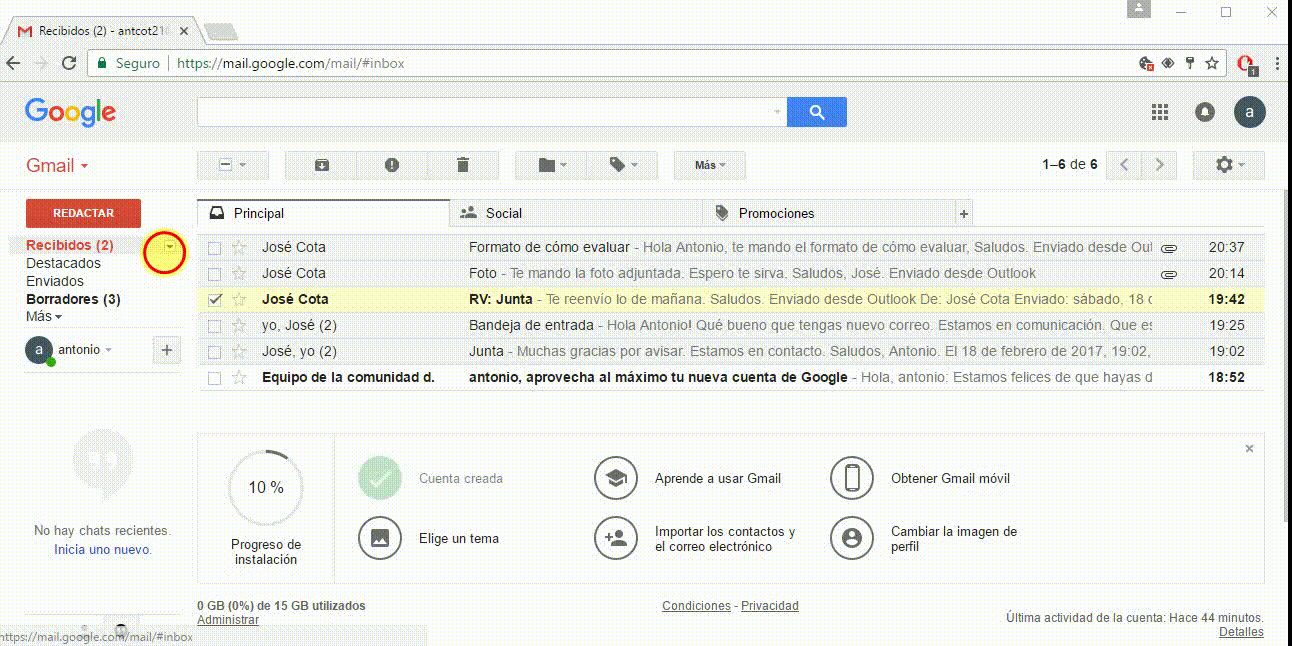Switch to the Promociones tab
Screen dimensions: 1292x646
tap(829, 213)
